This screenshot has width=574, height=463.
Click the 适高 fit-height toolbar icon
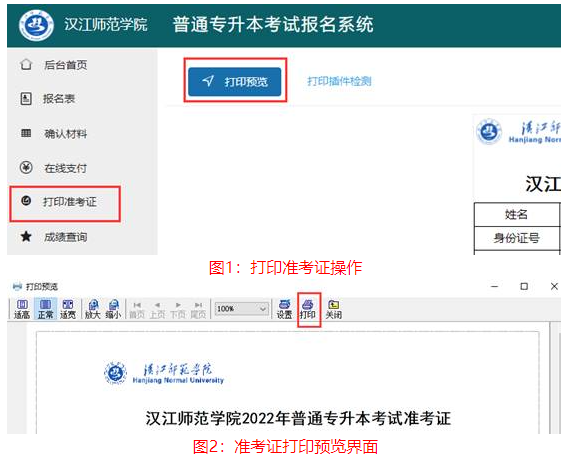click(22, 309)
